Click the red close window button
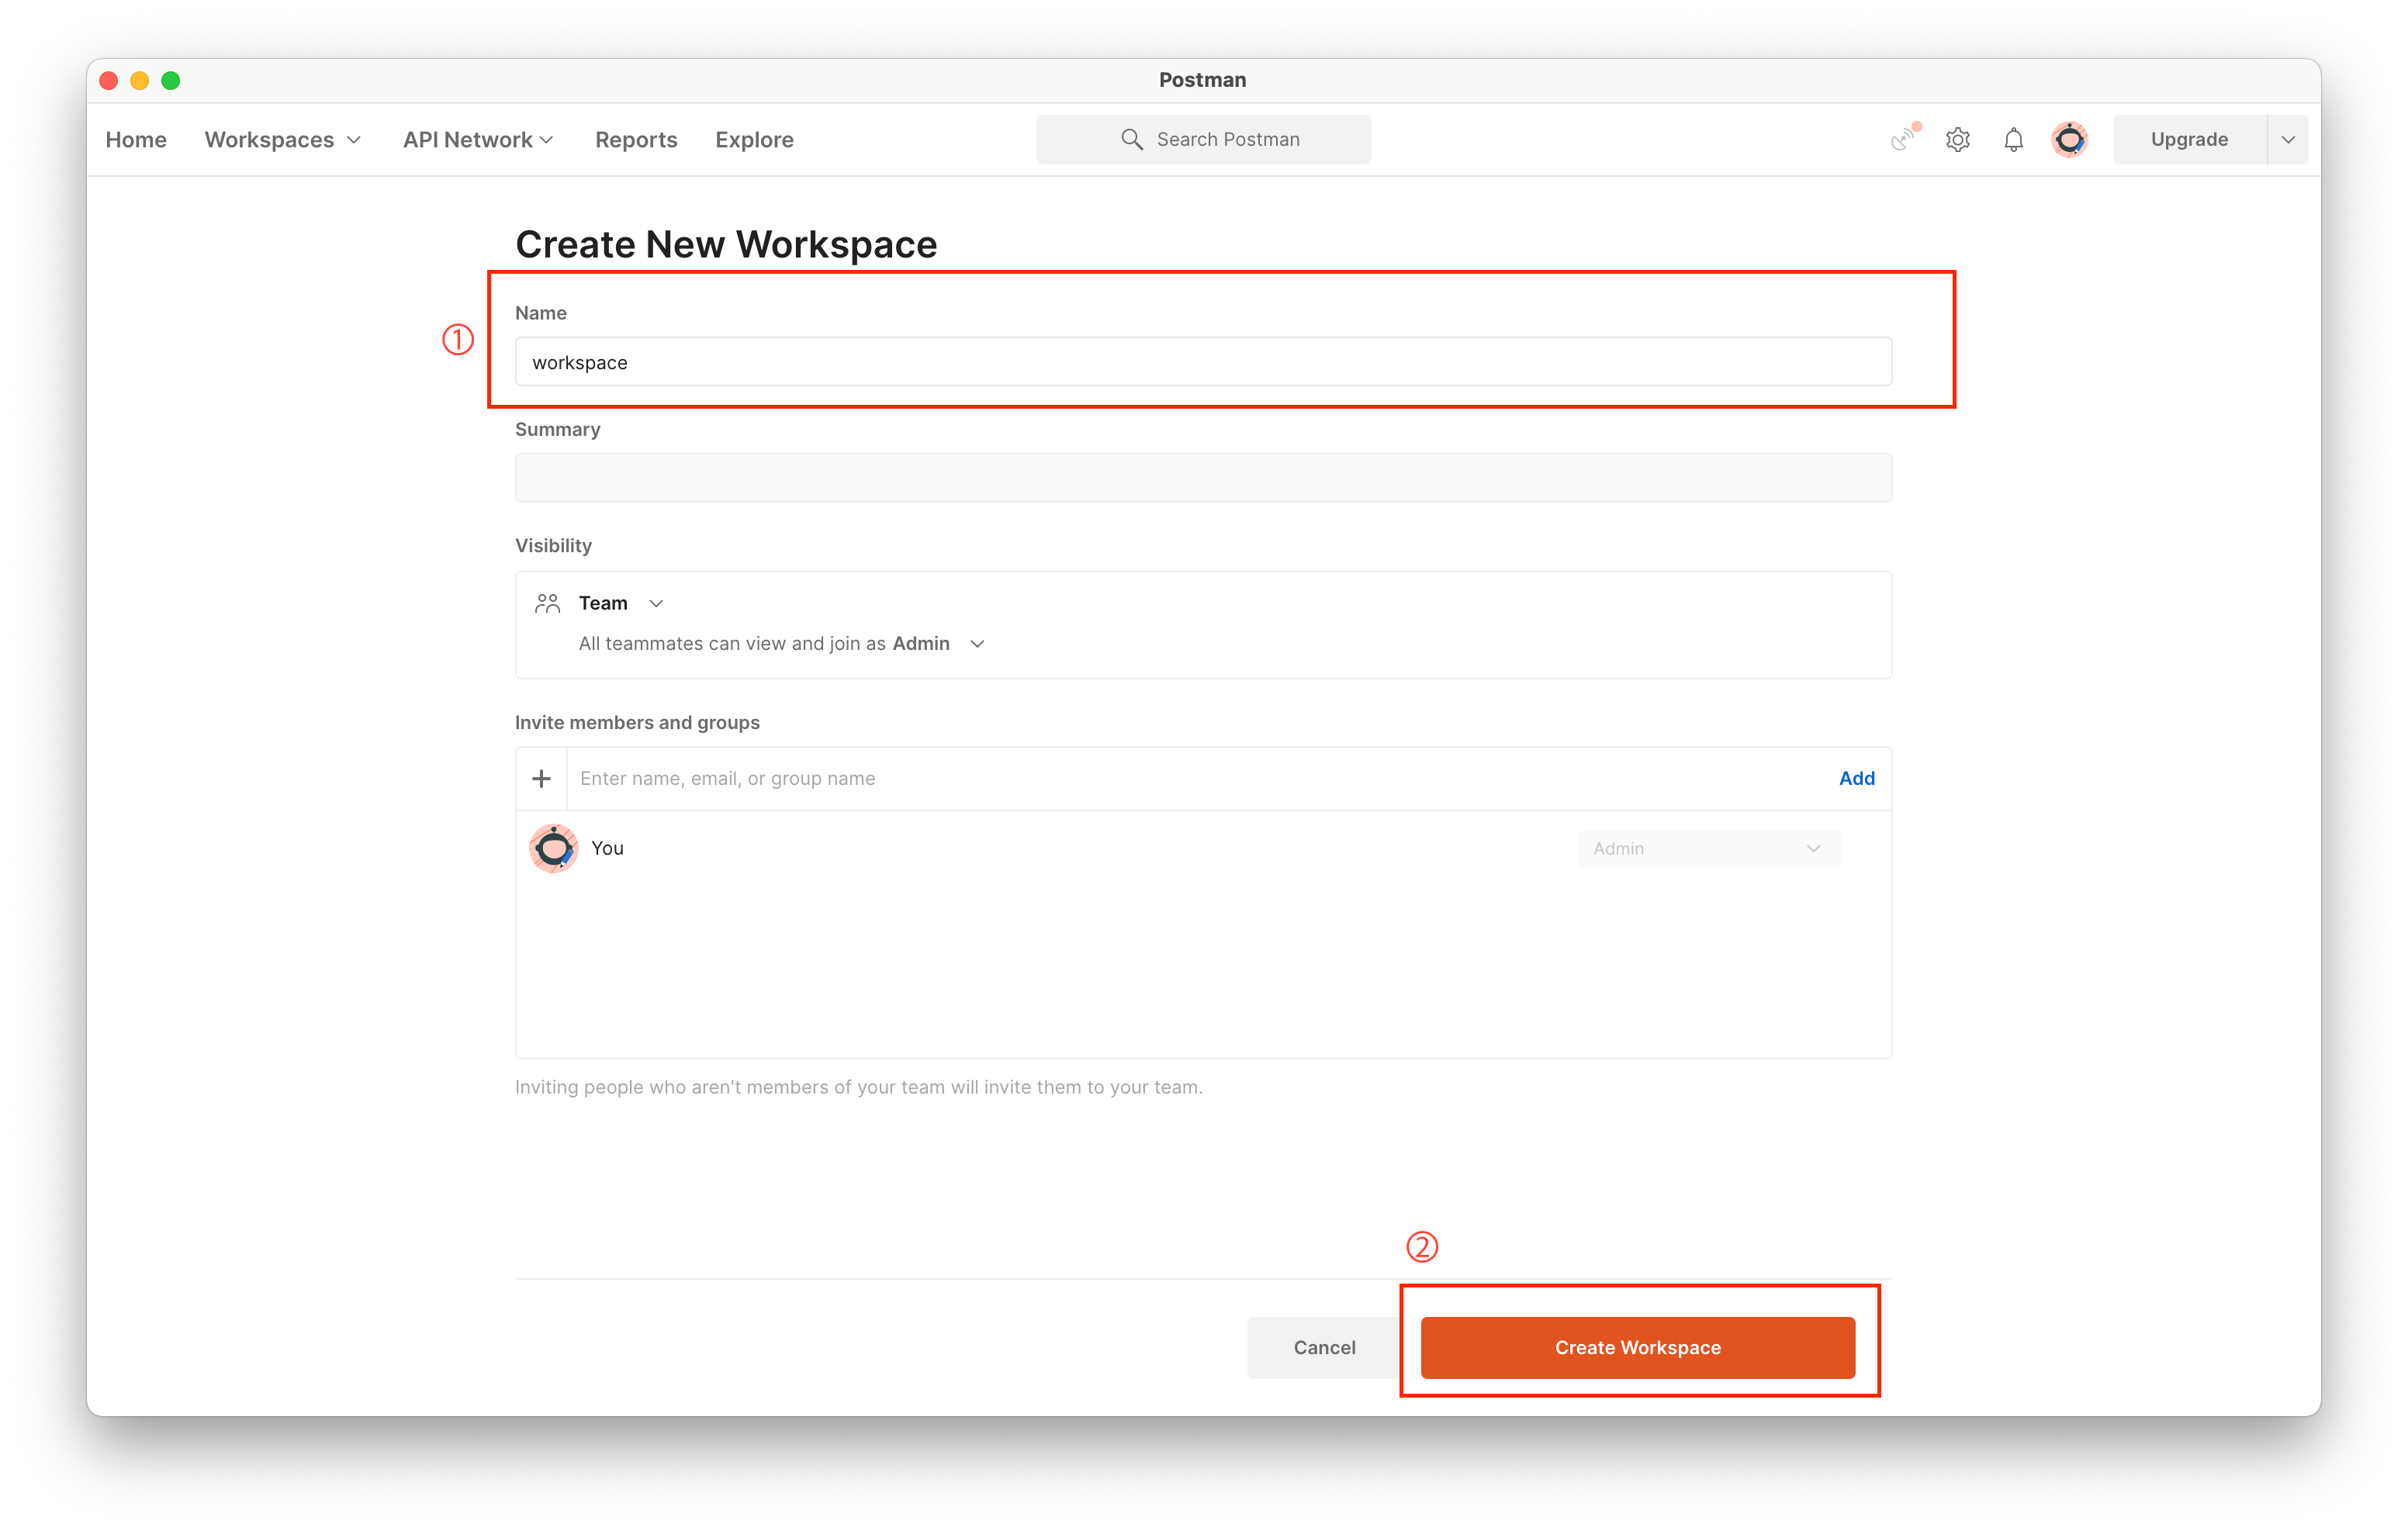Screen dimensions: 2408x1531 tap(109, 80)
